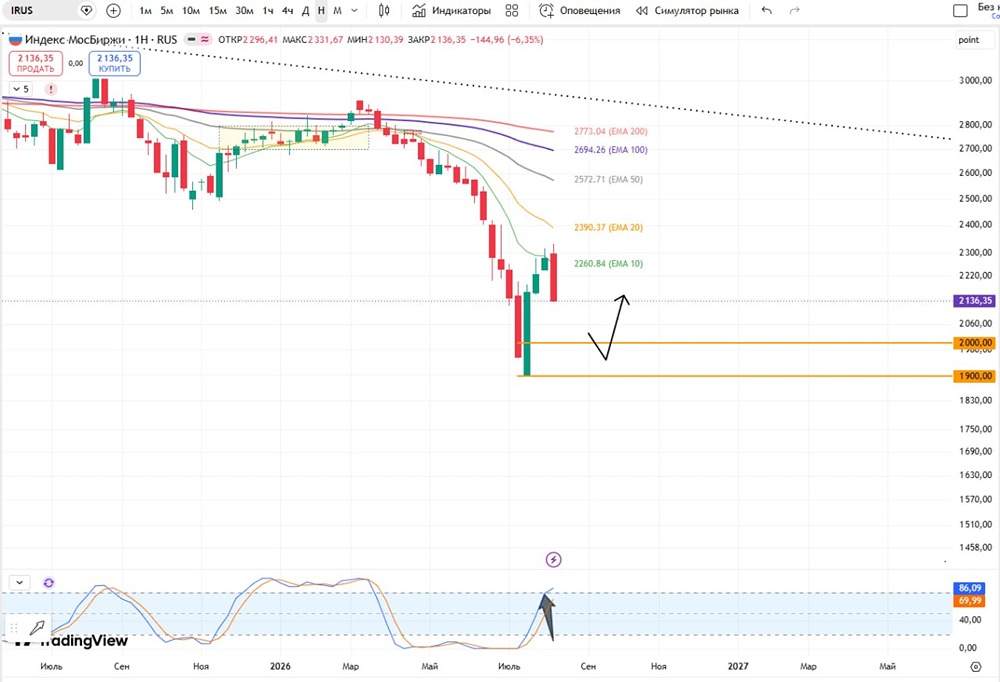1000x682 pixels.
Task: Click the 3000,00 price scale label
Action: 976,80
